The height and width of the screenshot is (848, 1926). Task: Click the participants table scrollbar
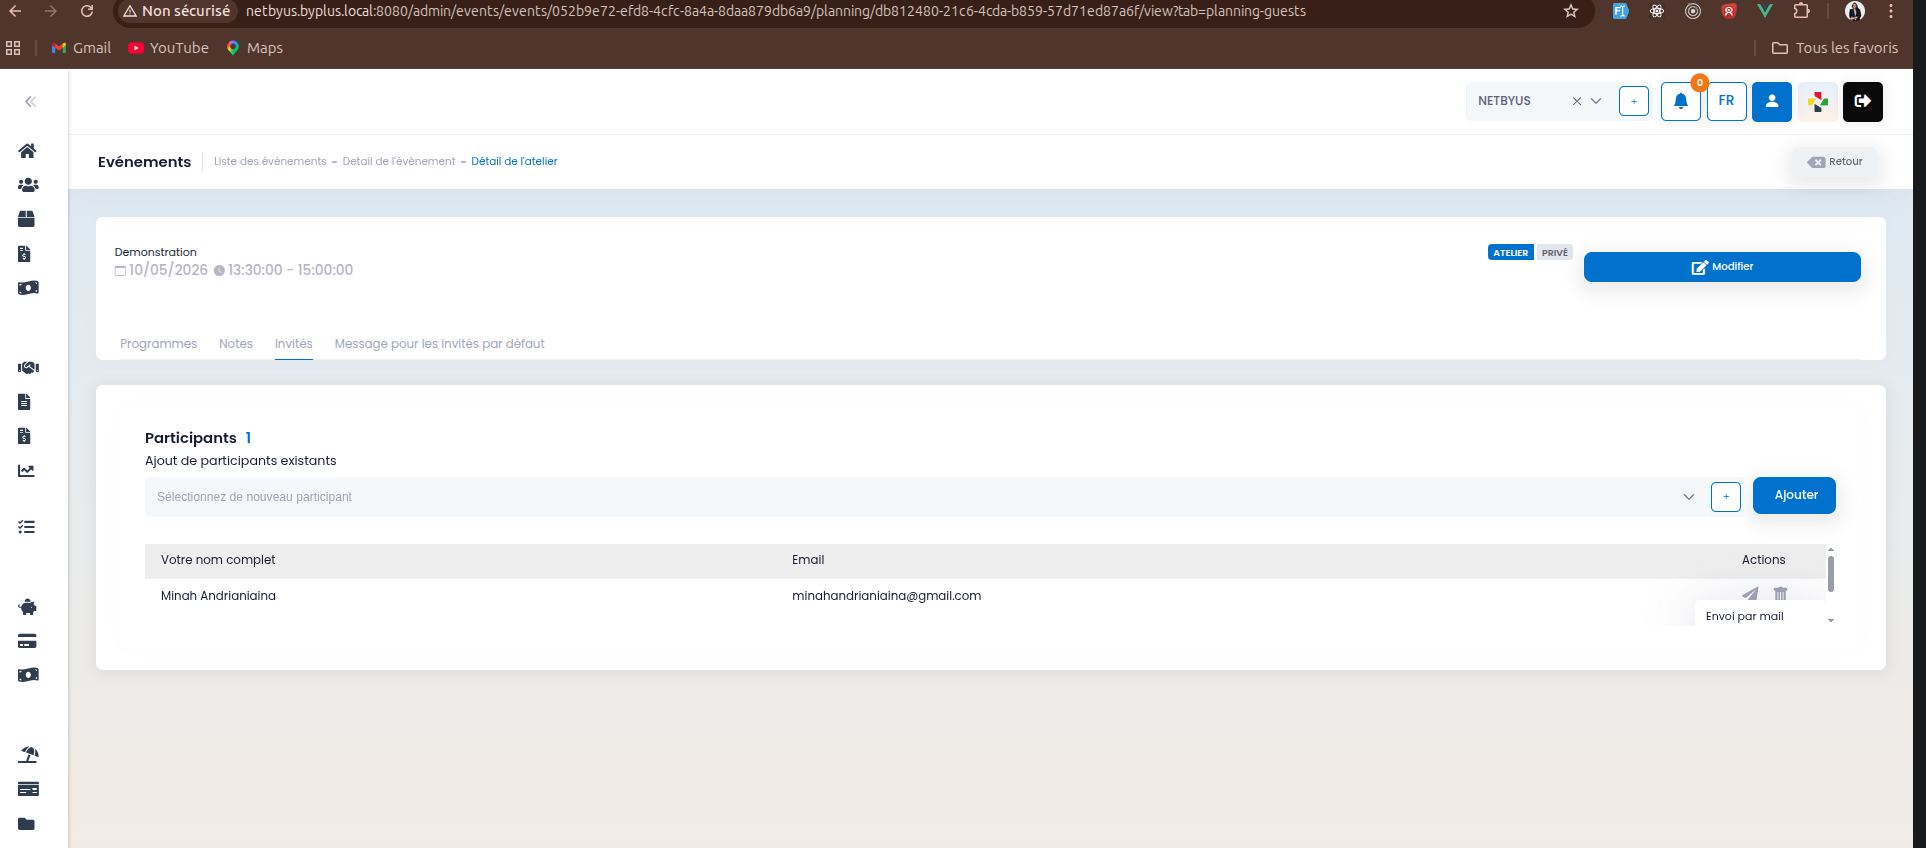(x=1830, y=574)
